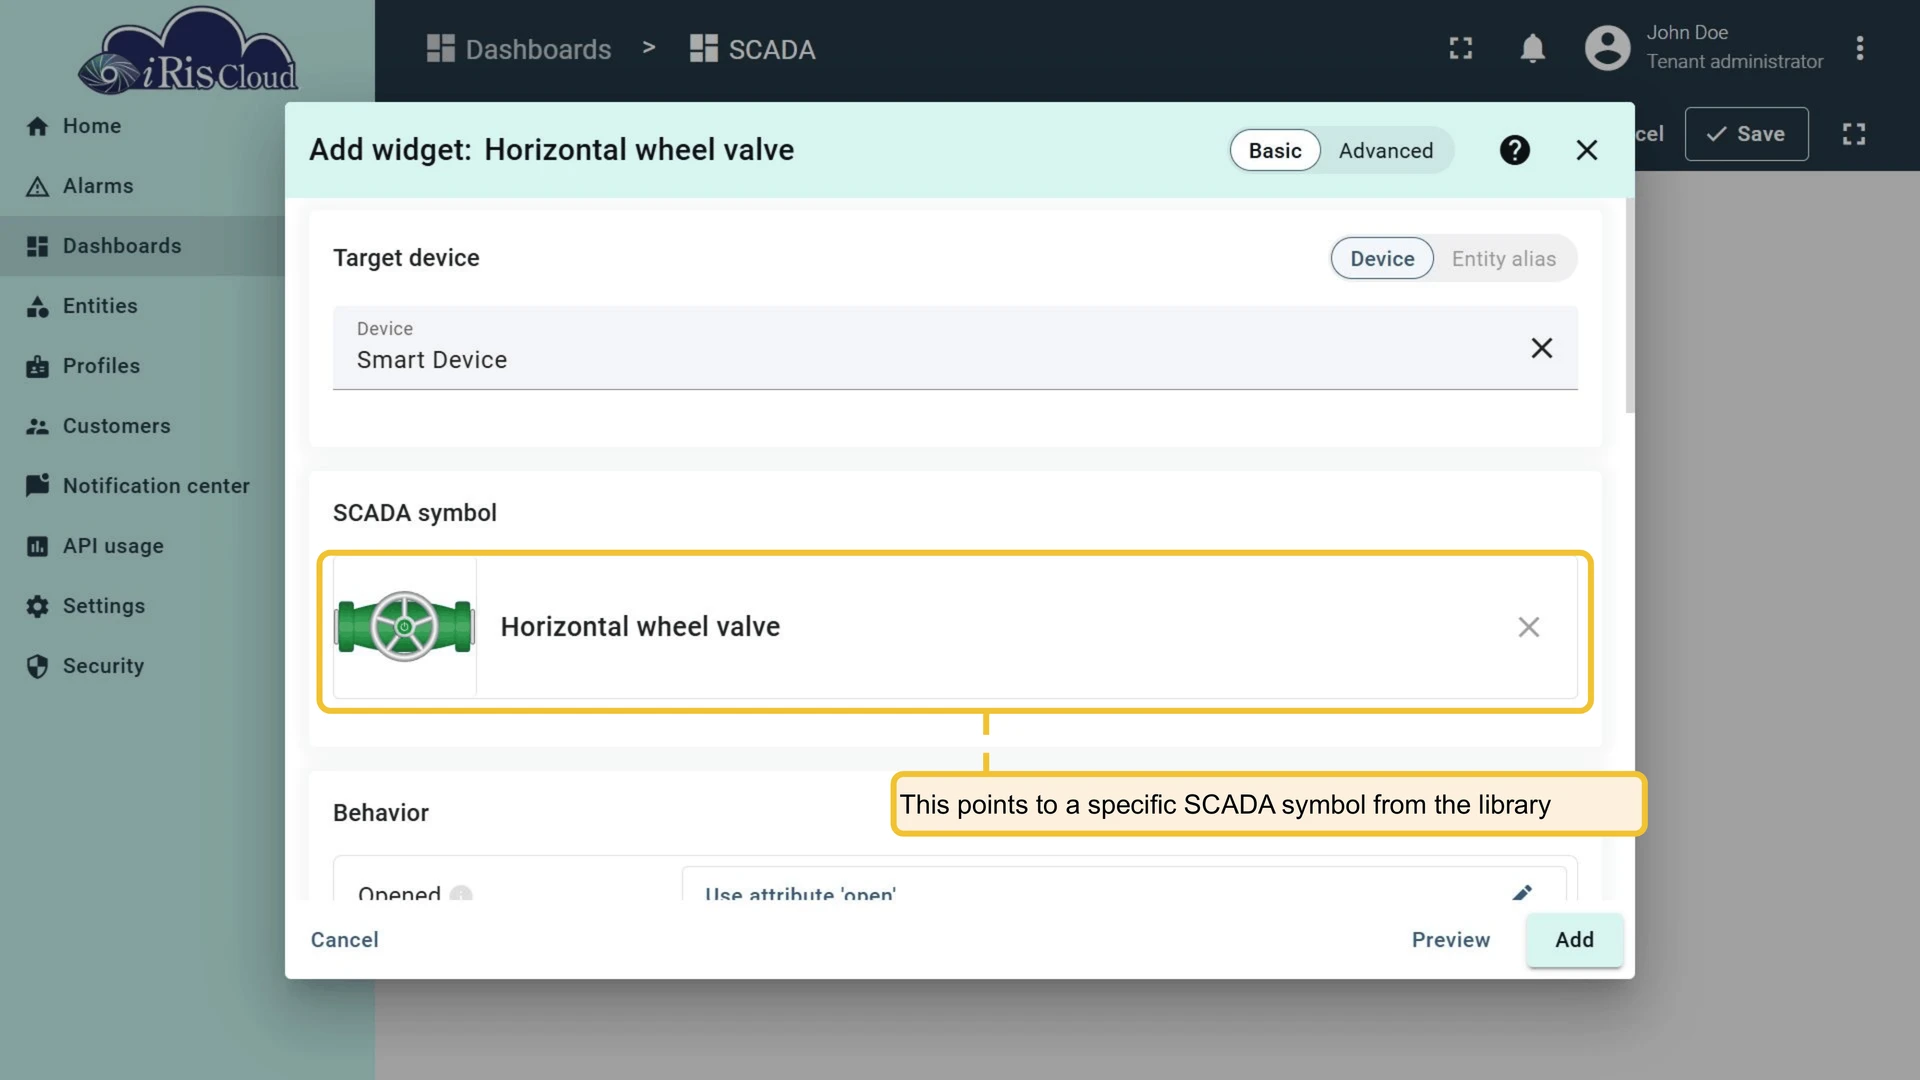
Task: Open the three-dot user menu
Action: [x=1859, y=48]
